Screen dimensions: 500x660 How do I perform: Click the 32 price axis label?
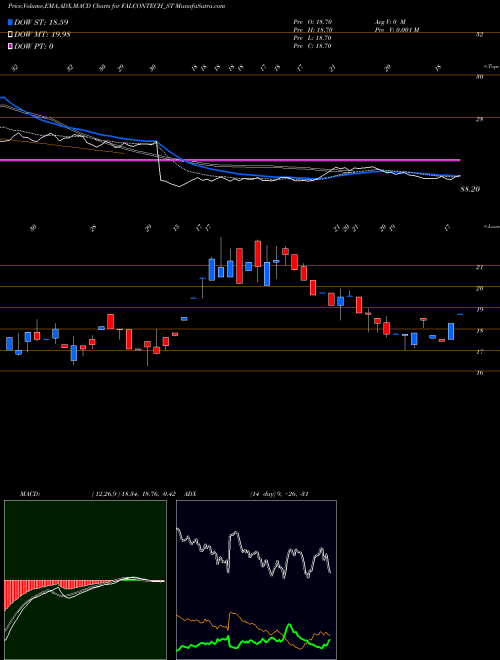pos(479,35)
